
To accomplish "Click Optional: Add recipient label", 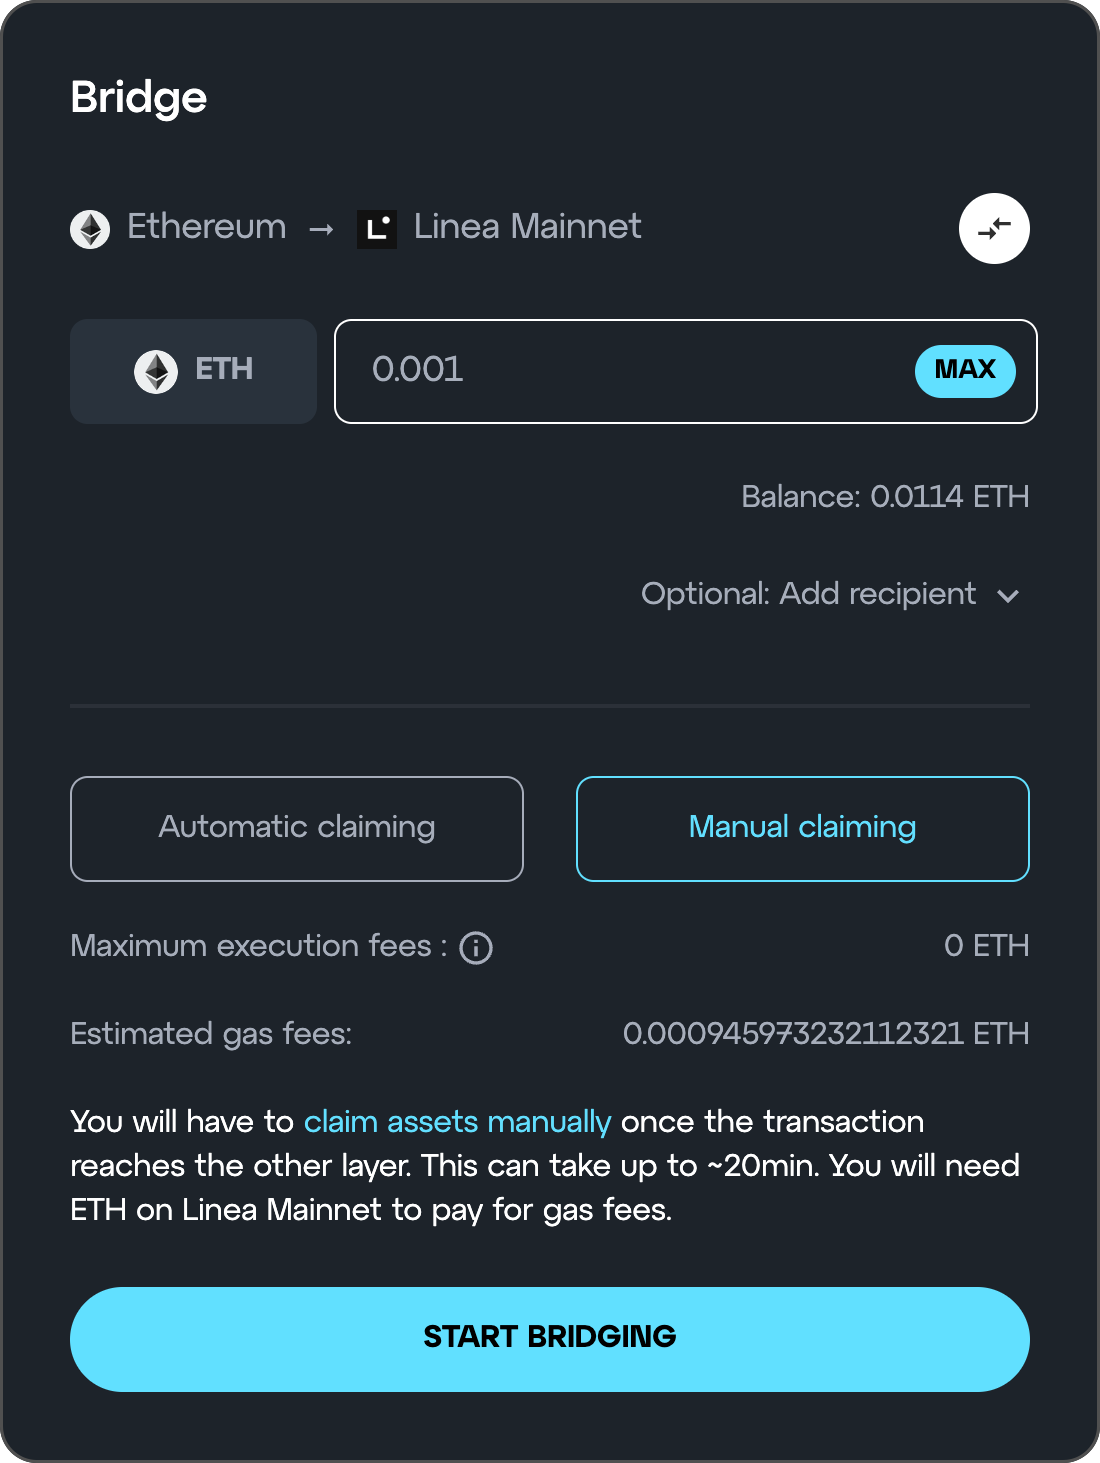I will 808,594.
